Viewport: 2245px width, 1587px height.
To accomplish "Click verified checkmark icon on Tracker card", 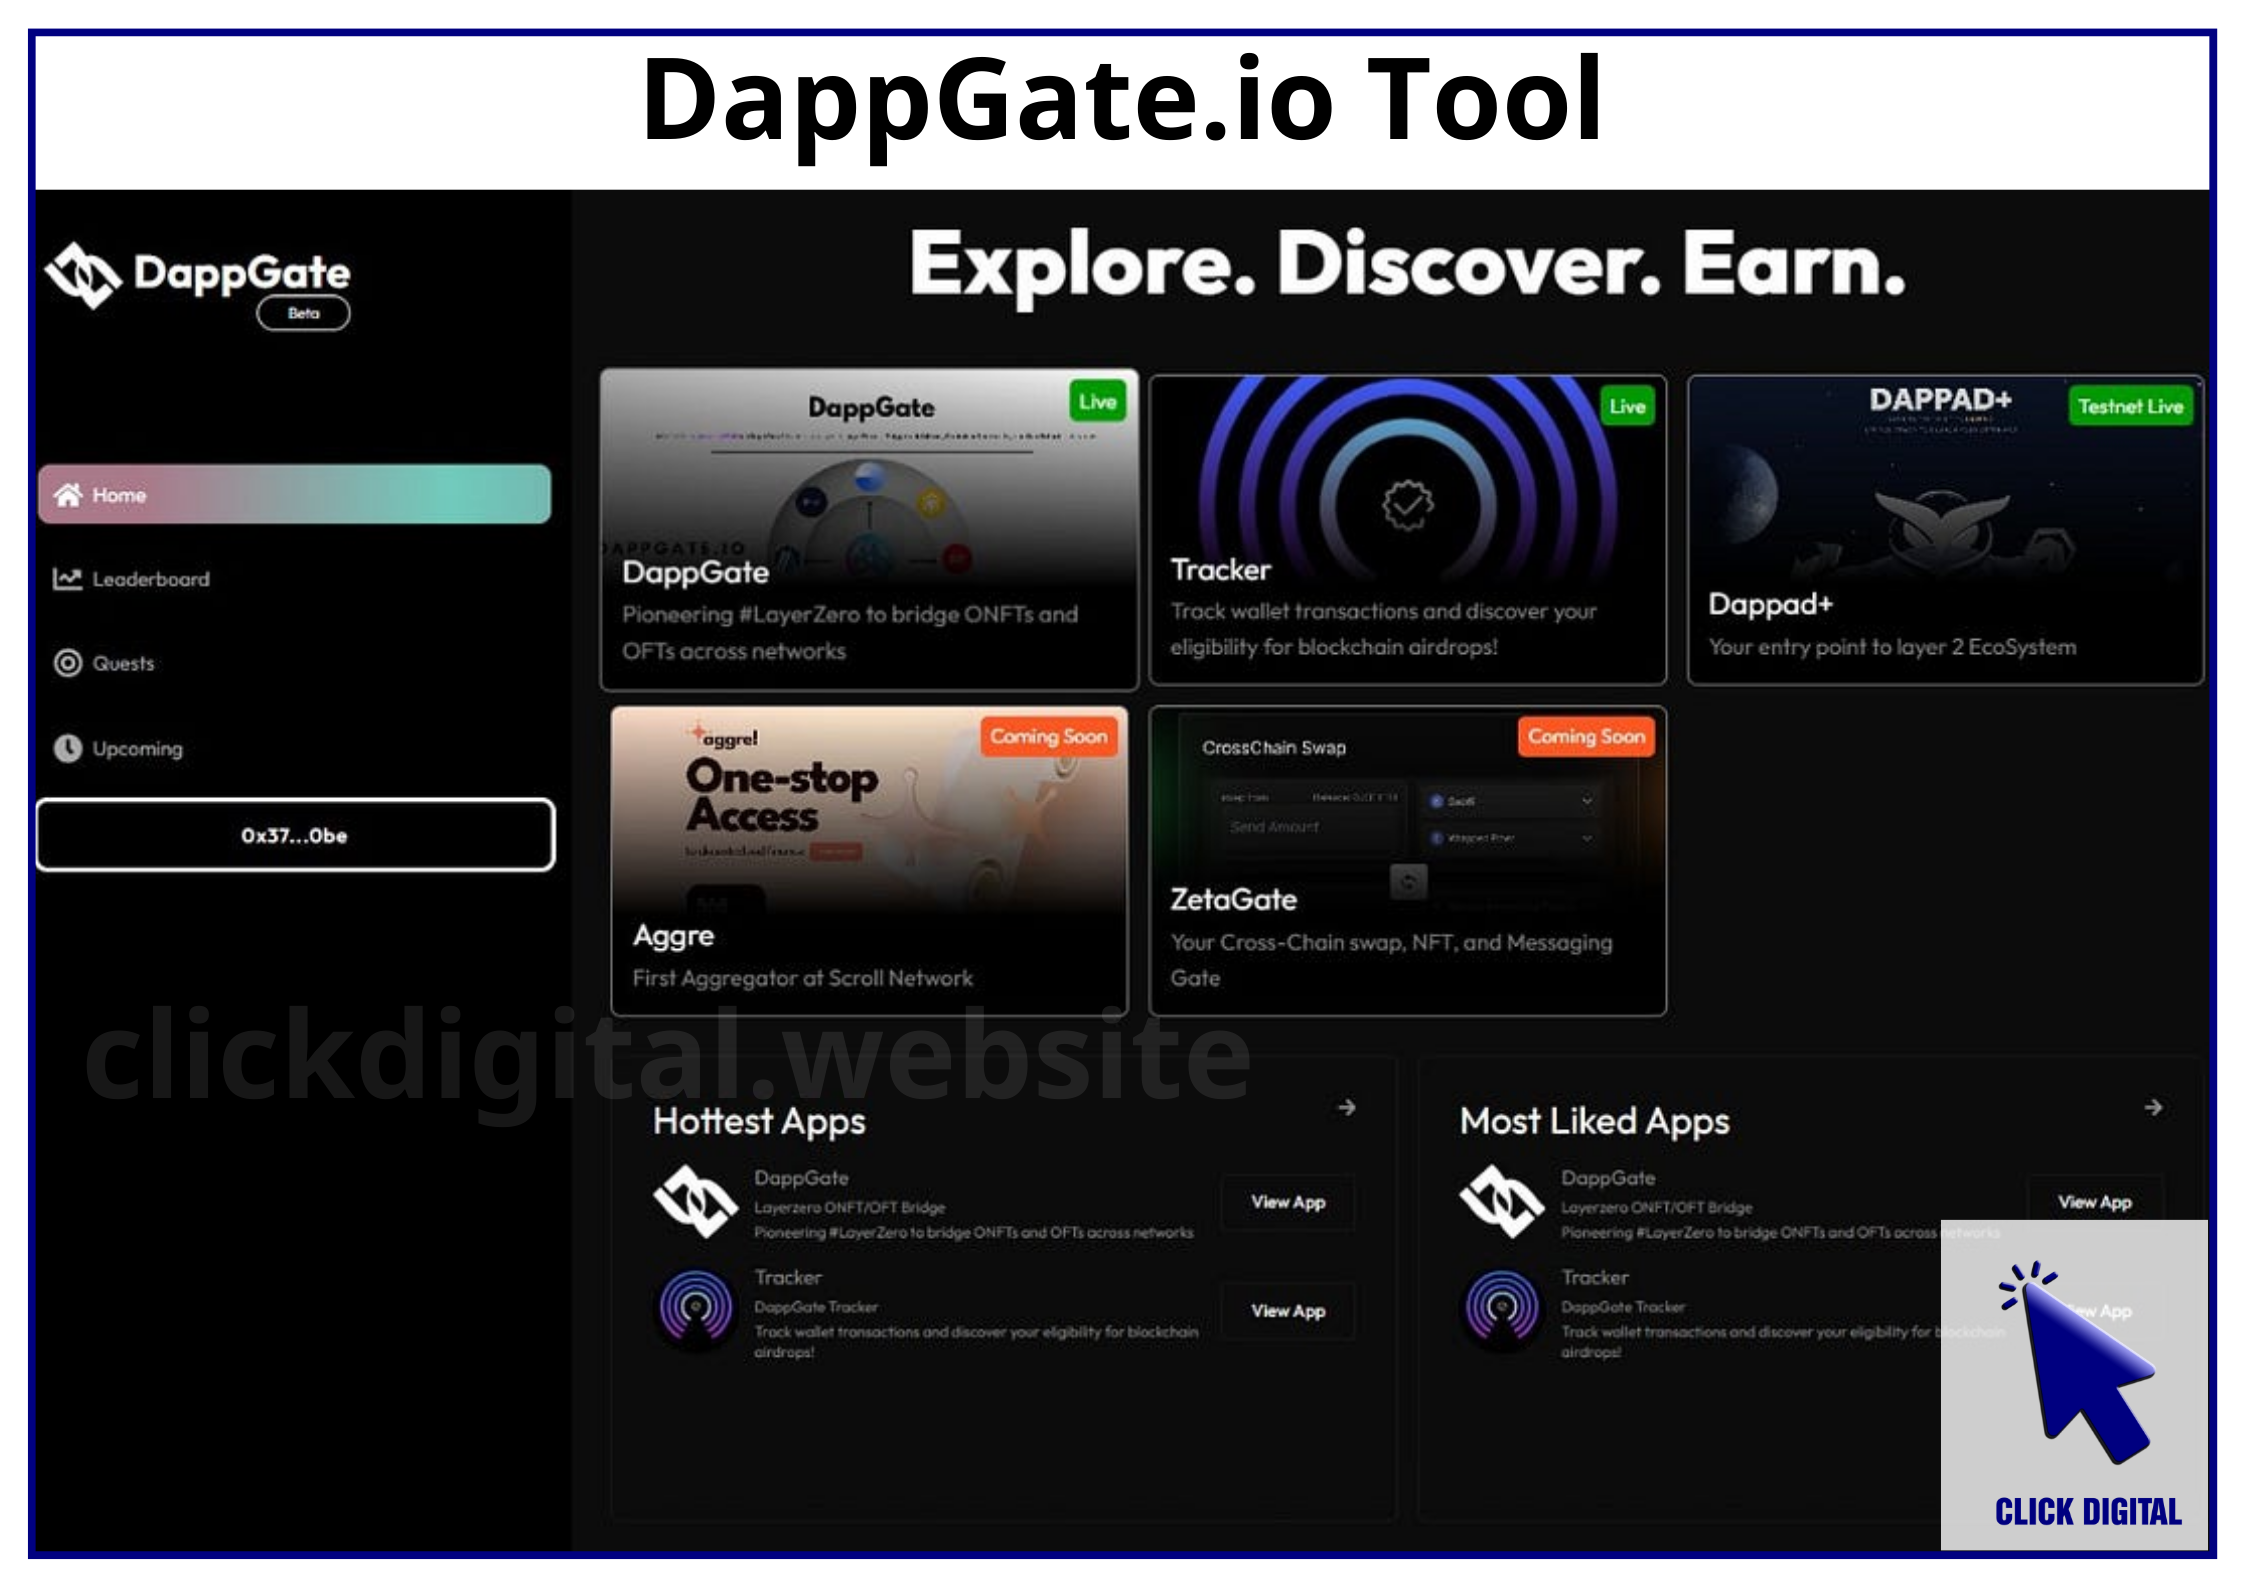I will click(x=1407, y=505).
